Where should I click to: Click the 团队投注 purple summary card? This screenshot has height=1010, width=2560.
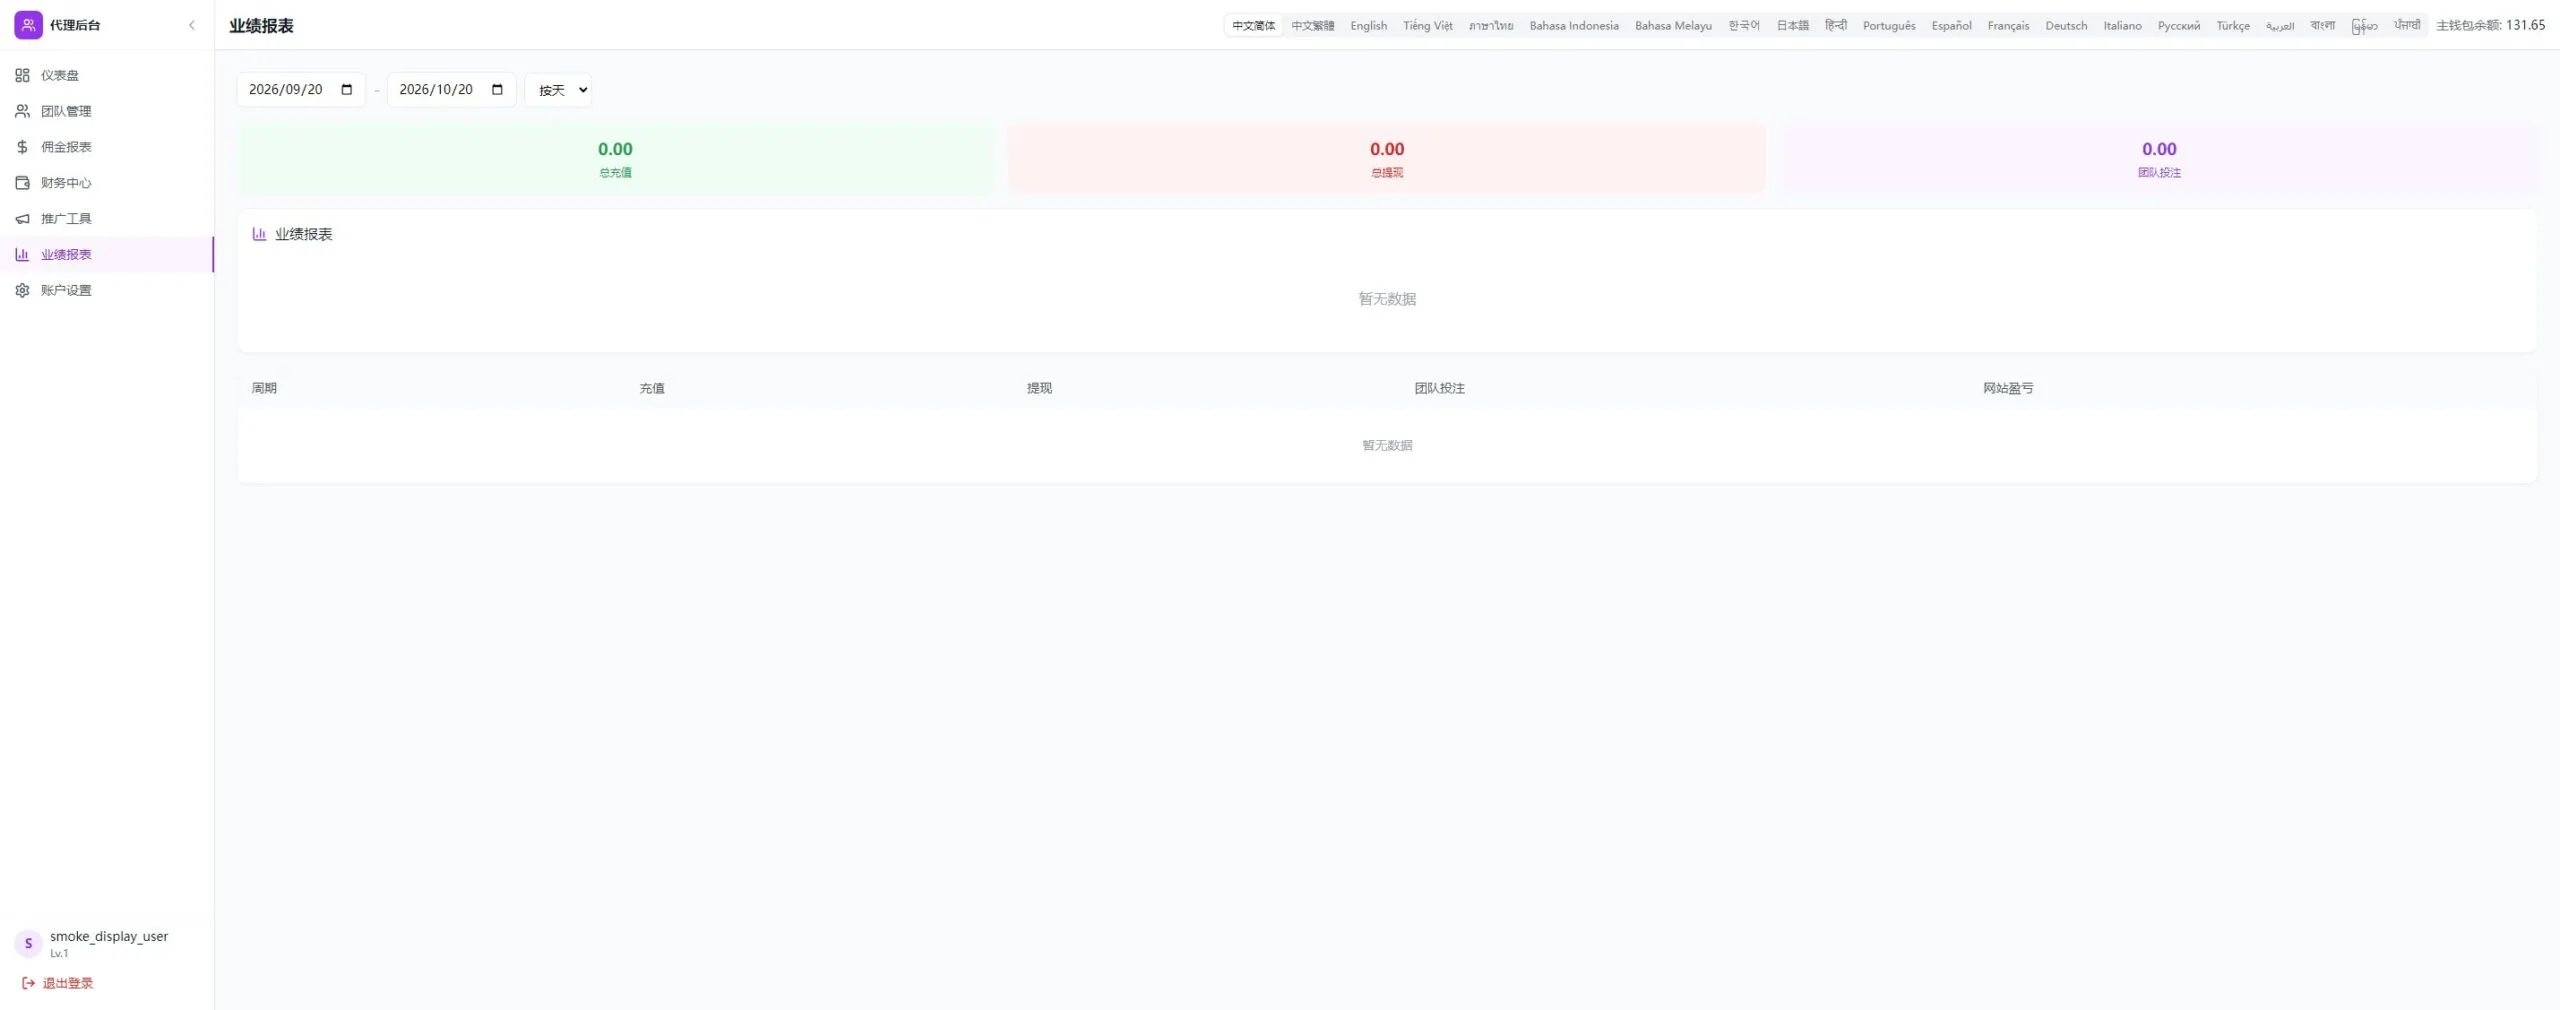coord(2158,158)
